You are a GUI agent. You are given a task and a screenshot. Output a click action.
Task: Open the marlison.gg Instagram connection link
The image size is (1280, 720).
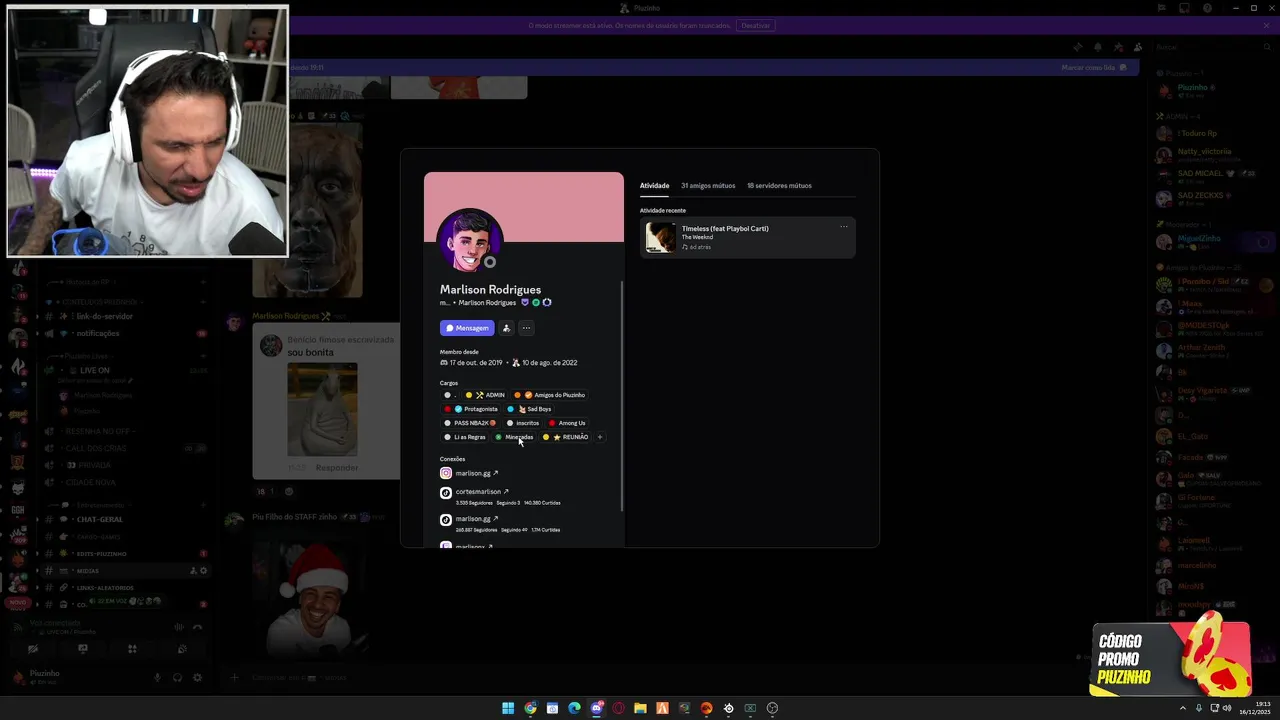[476, 473]
